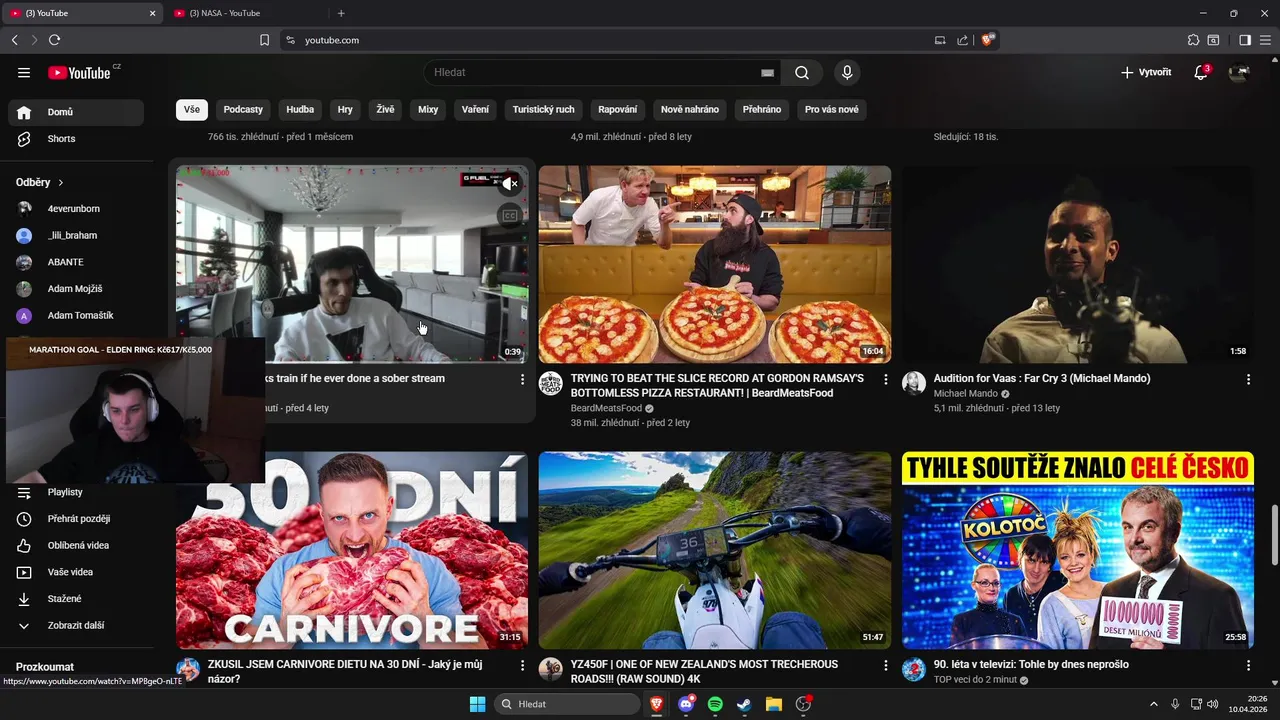Open Steam from taskbar
1280x720 pixels.
[744, 704]
